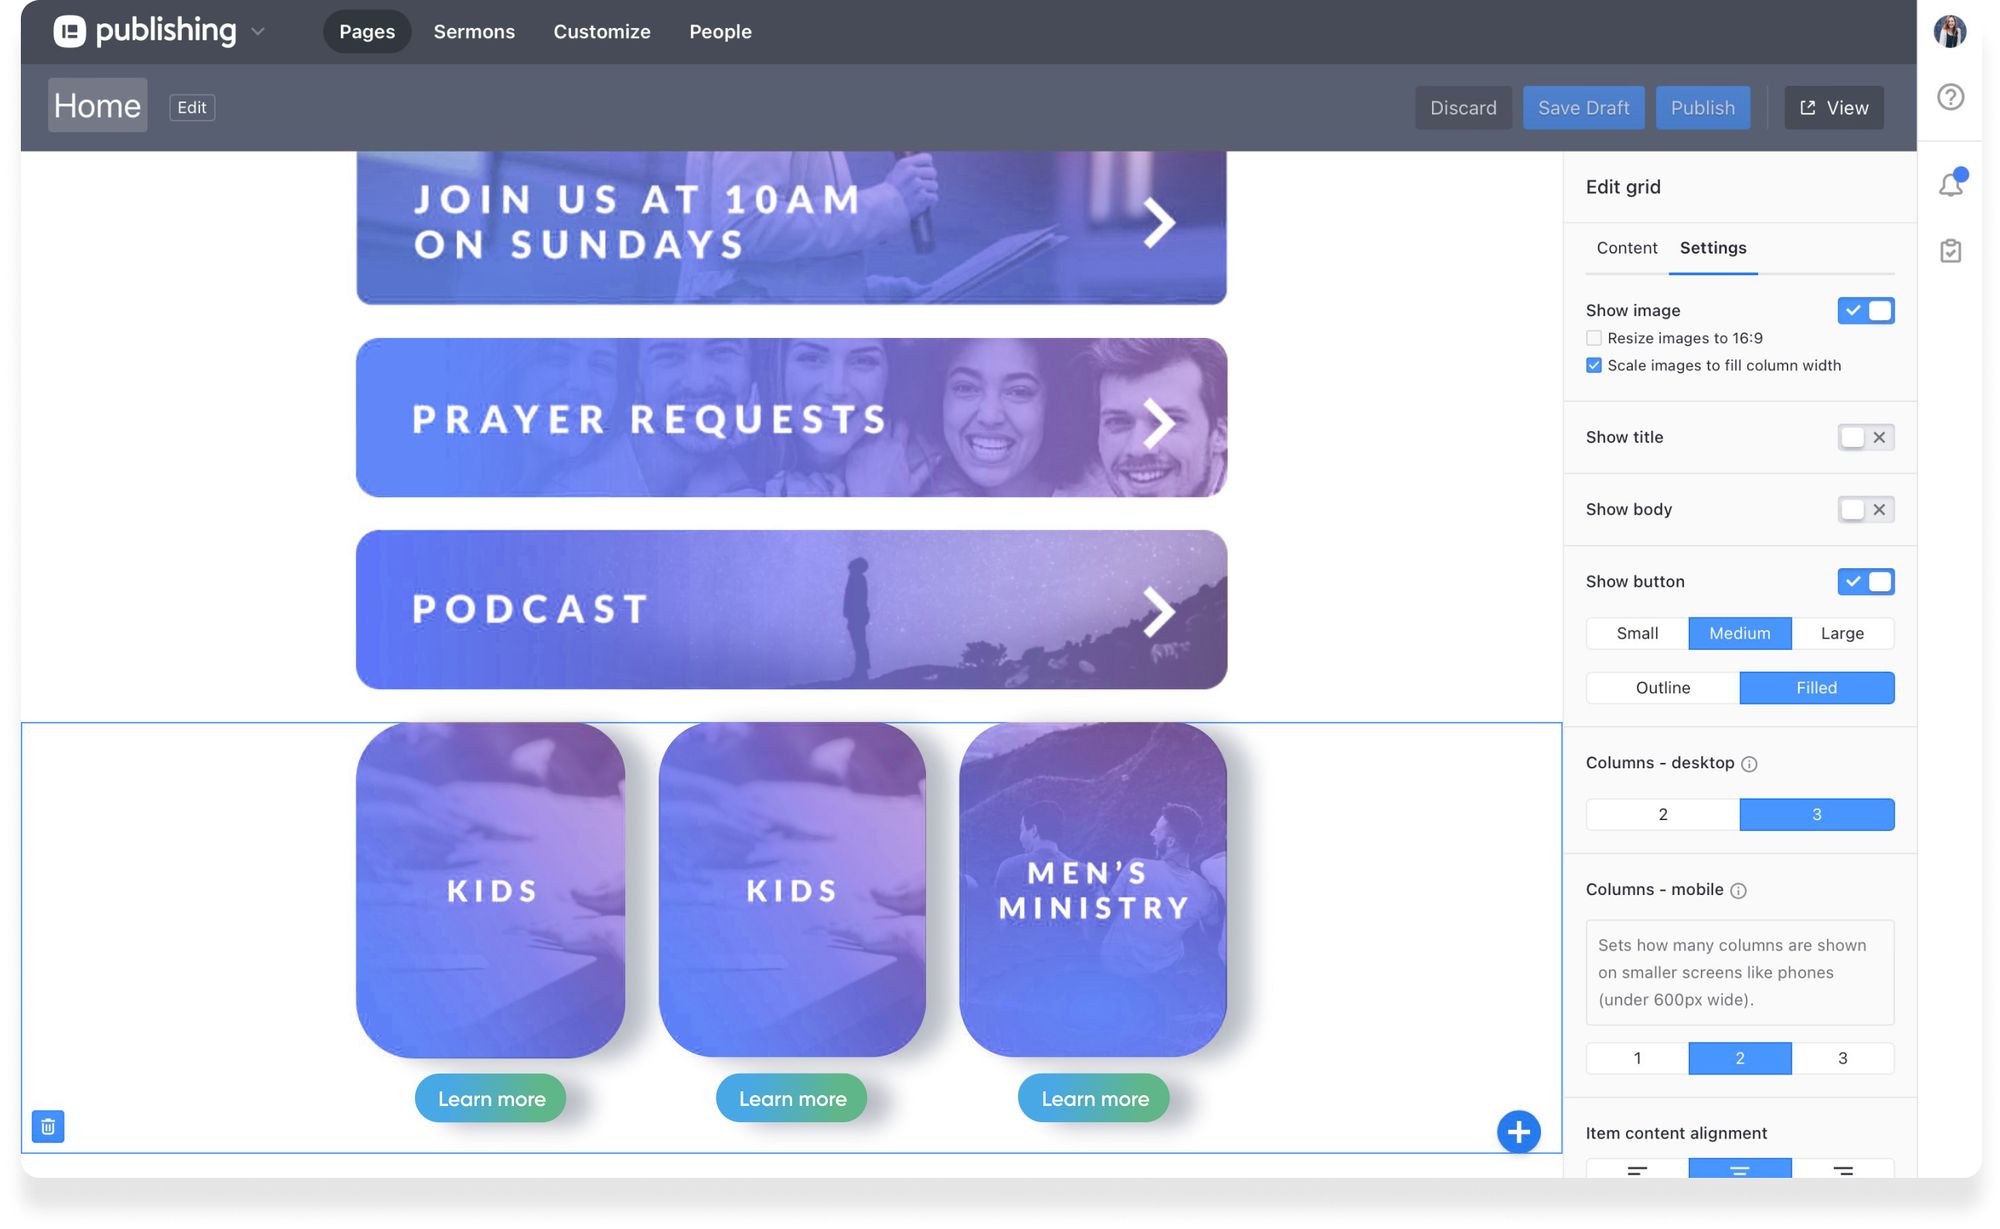This screenshot has height=1229, width=2000.
Task: Click the blue plus add item icon
Action: pyautogui.click(x=1517, y=1131)
